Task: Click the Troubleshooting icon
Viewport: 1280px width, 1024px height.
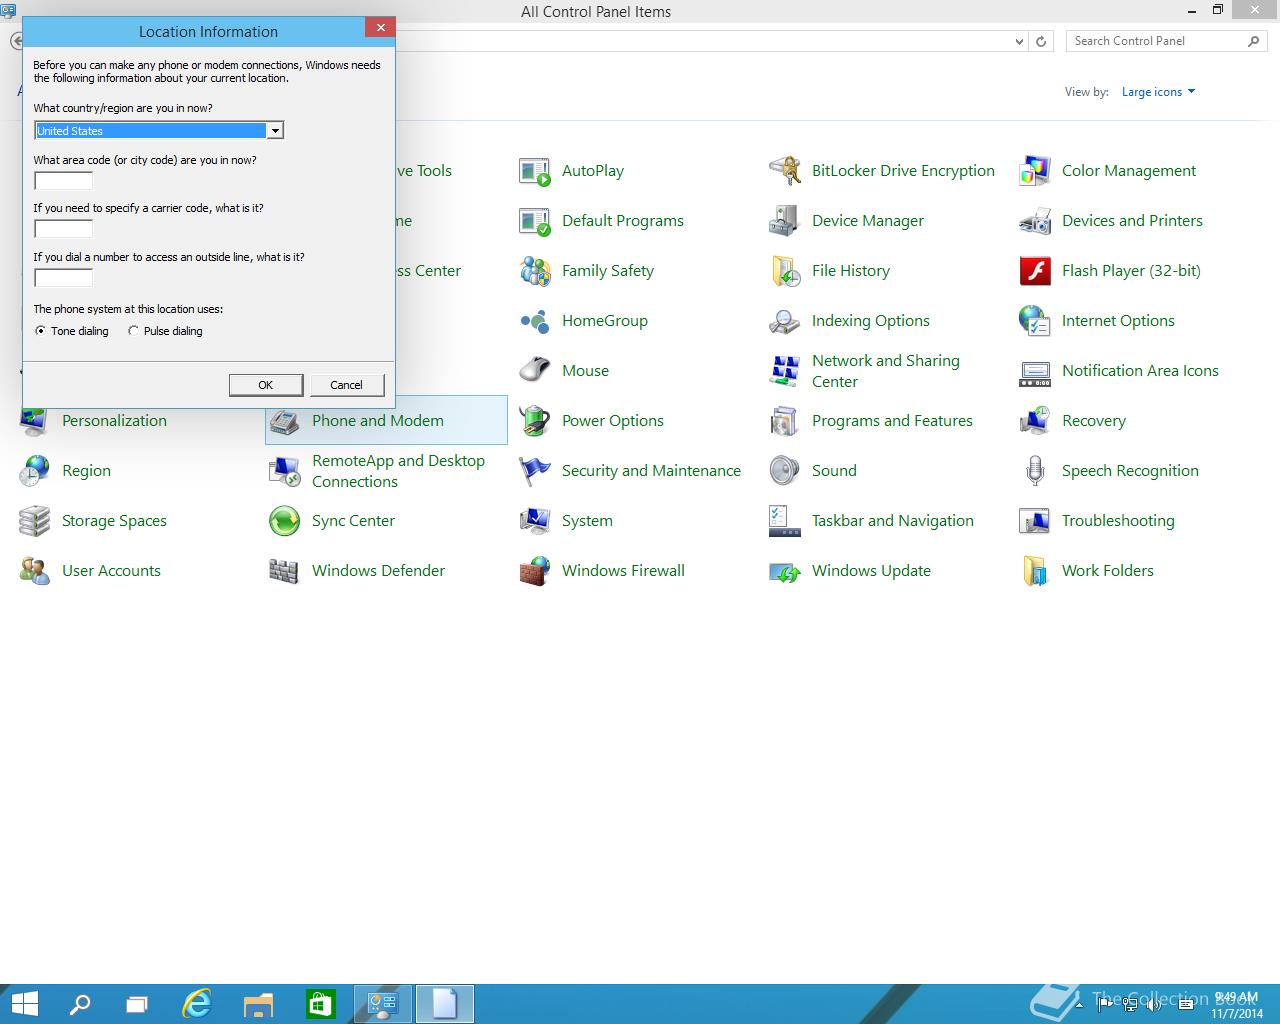Action: (1035, 521)
